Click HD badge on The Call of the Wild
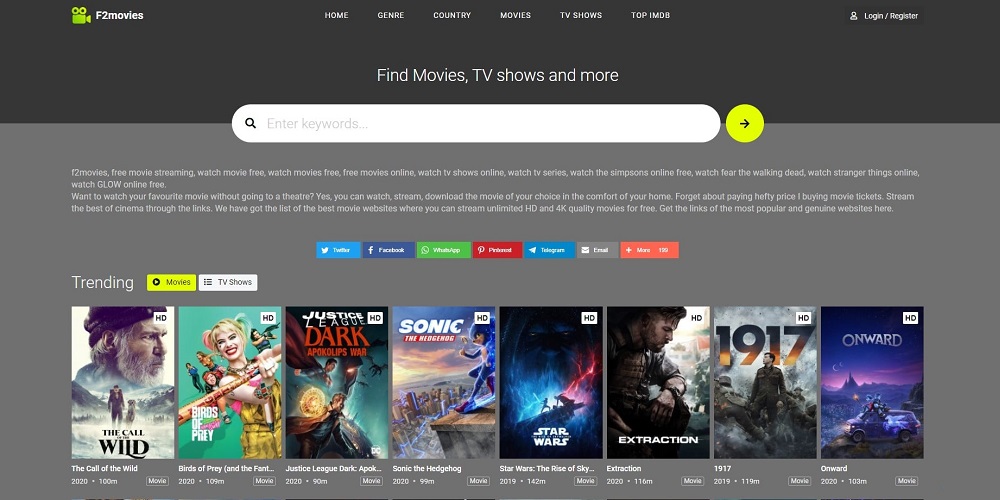This screenshot has height=500, width=1000. pyautogui.click(x=161, y=318)
